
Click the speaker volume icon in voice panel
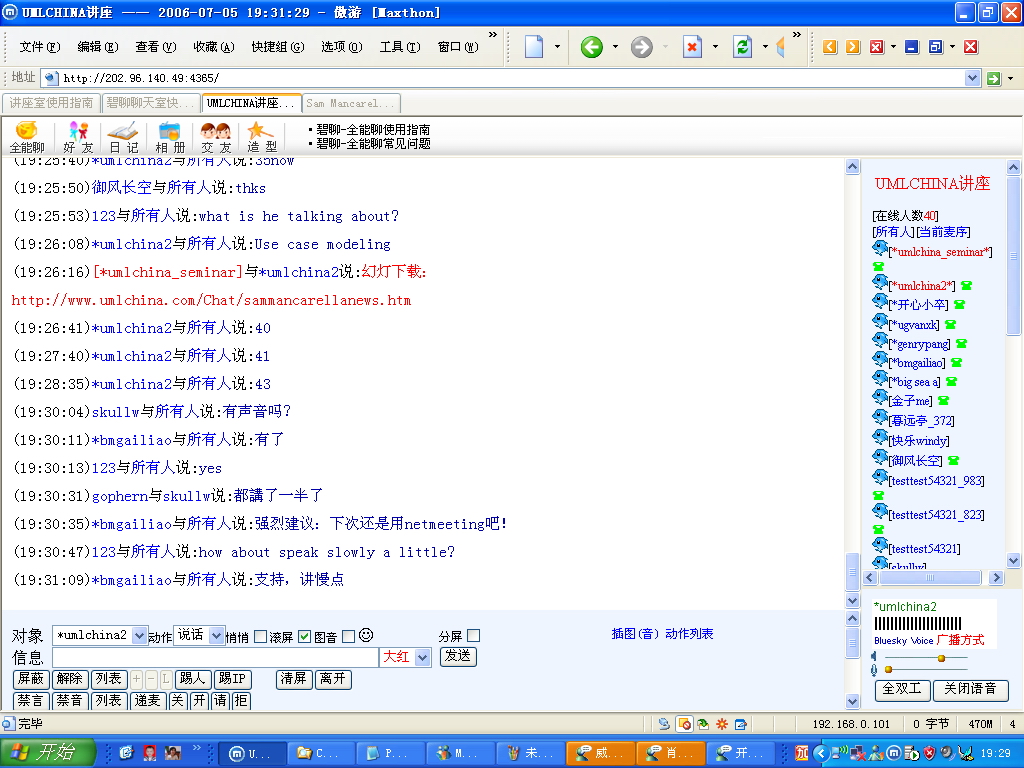click(x=874, y=656)
